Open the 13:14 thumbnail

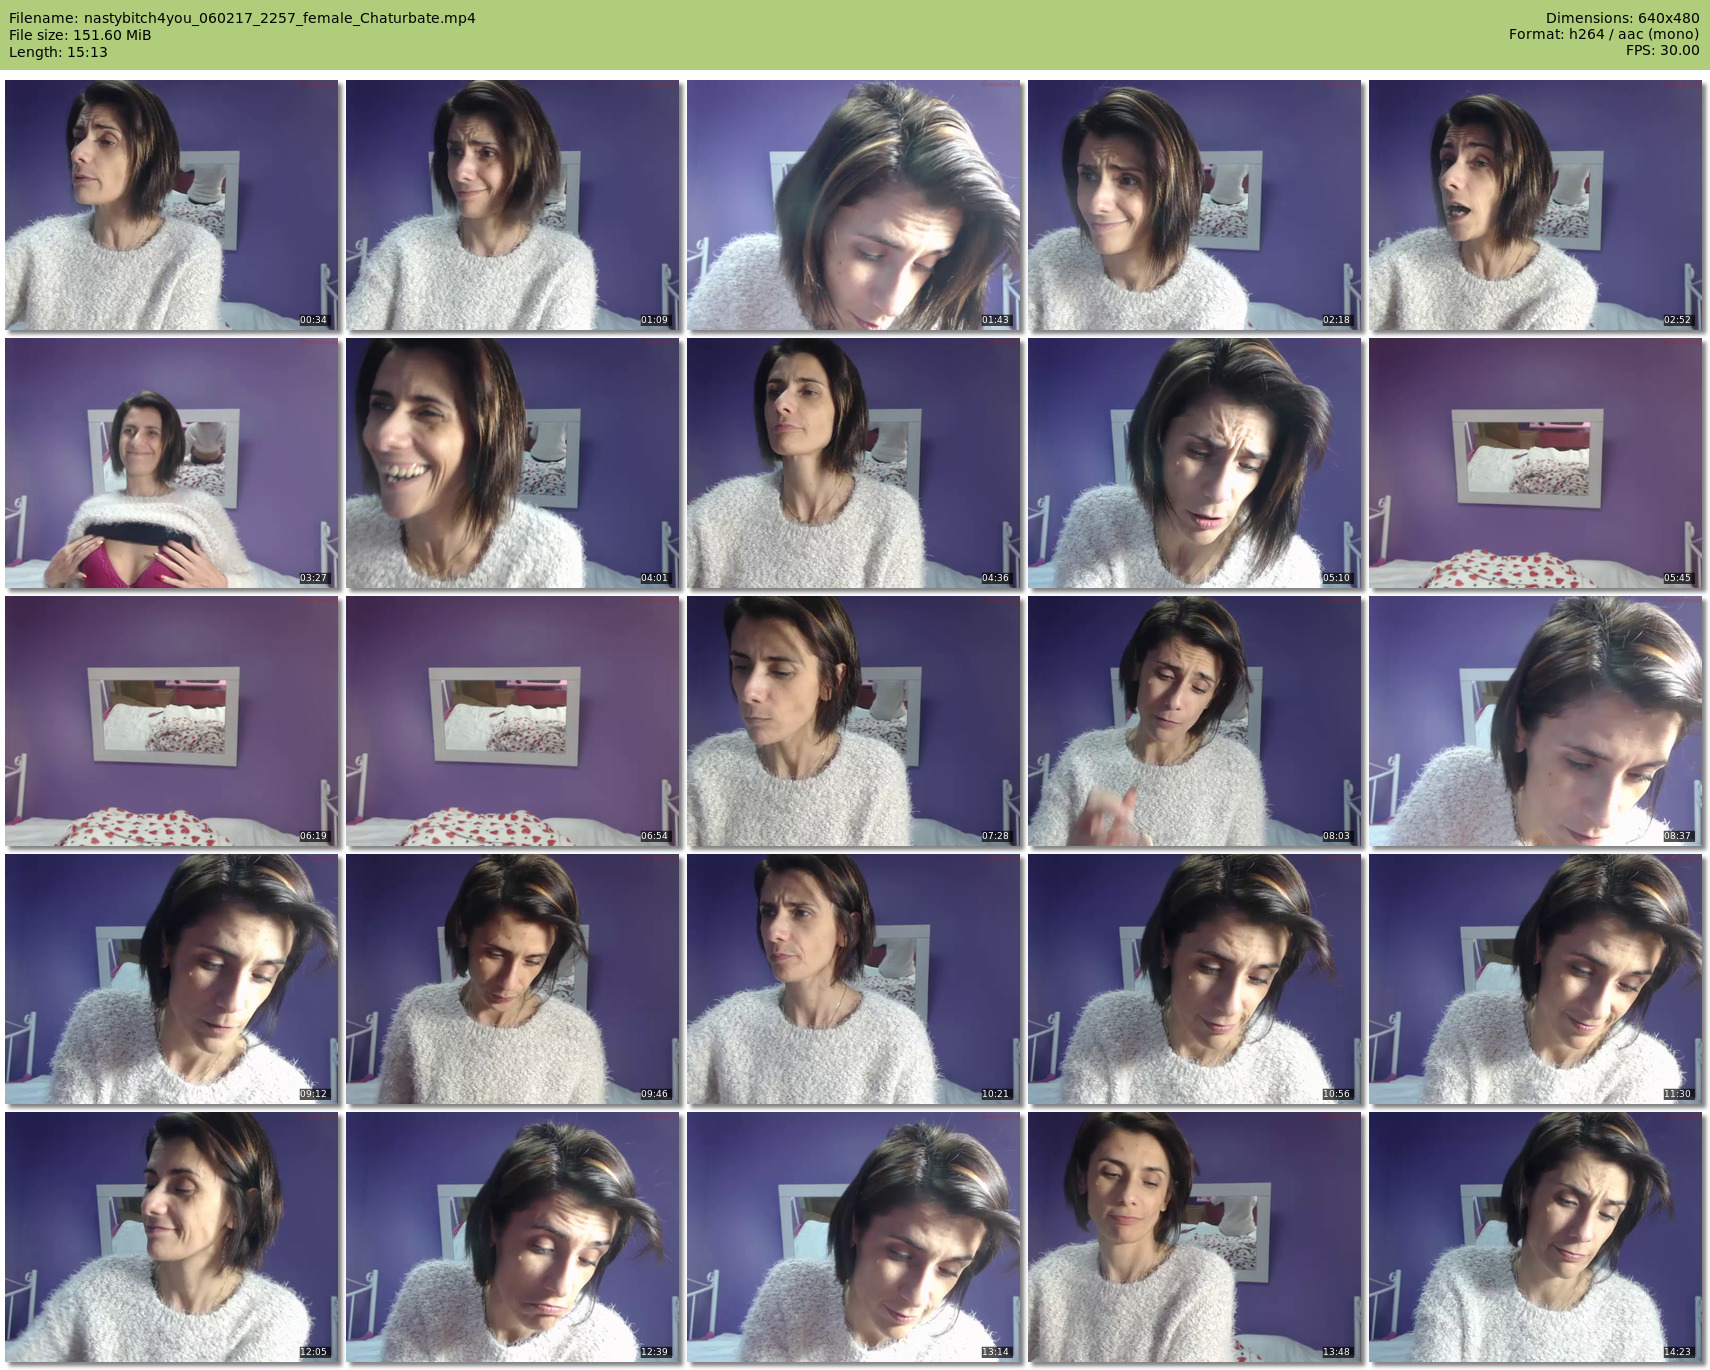(x=853, y=1237)
